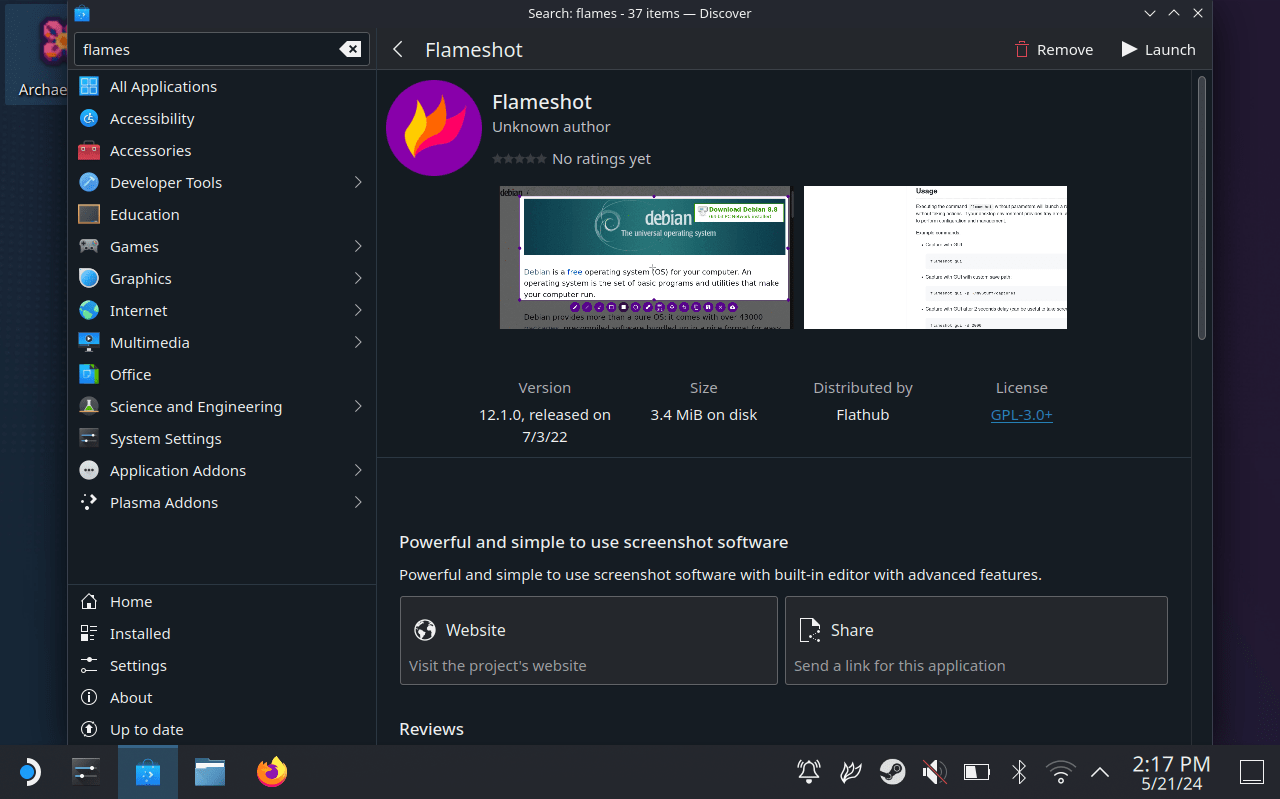Click the Discover store taskbar icon

click(148, 771)
